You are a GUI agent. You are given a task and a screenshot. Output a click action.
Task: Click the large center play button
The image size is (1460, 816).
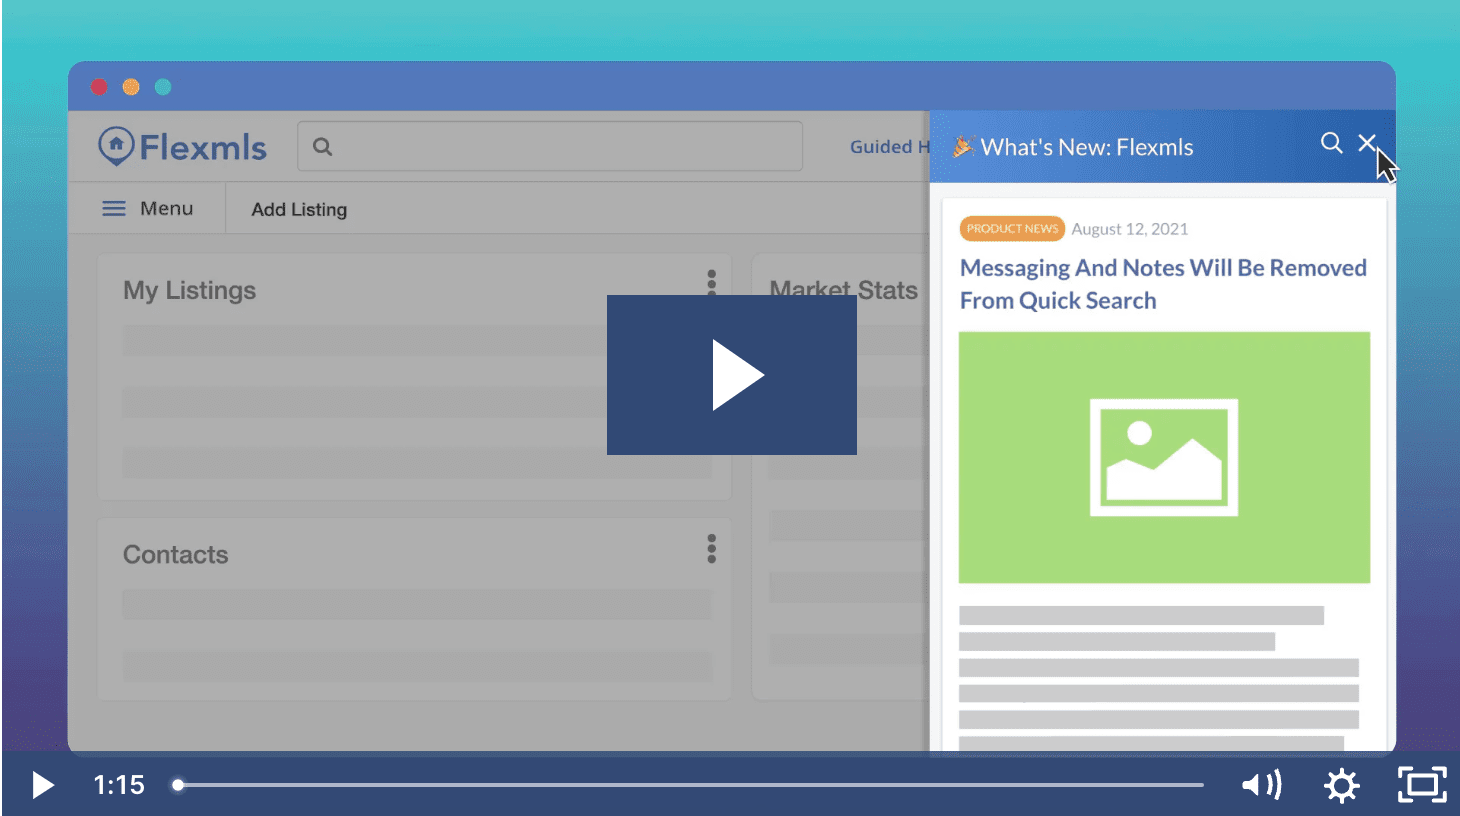[x=732, y=375]
